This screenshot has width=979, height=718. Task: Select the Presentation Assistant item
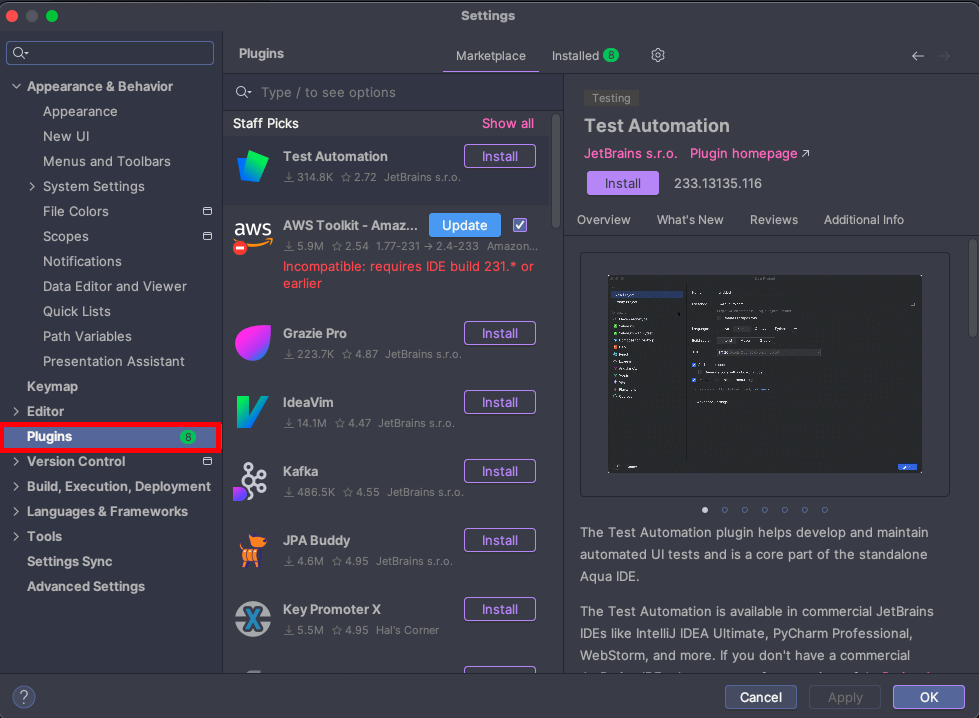pyautogui.click(x=114, y=361)
